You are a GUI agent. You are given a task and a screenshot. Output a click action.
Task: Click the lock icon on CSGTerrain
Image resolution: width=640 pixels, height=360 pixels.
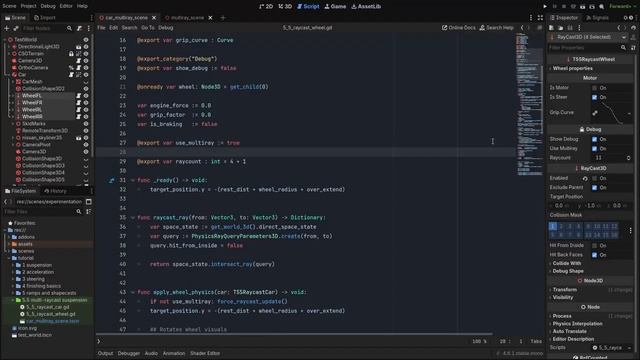[71, 53]
